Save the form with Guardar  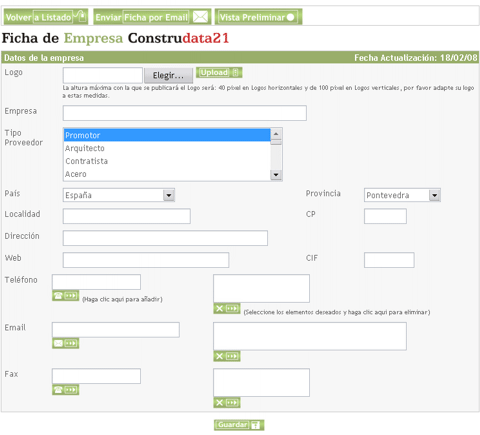click(x=239, y=425)
